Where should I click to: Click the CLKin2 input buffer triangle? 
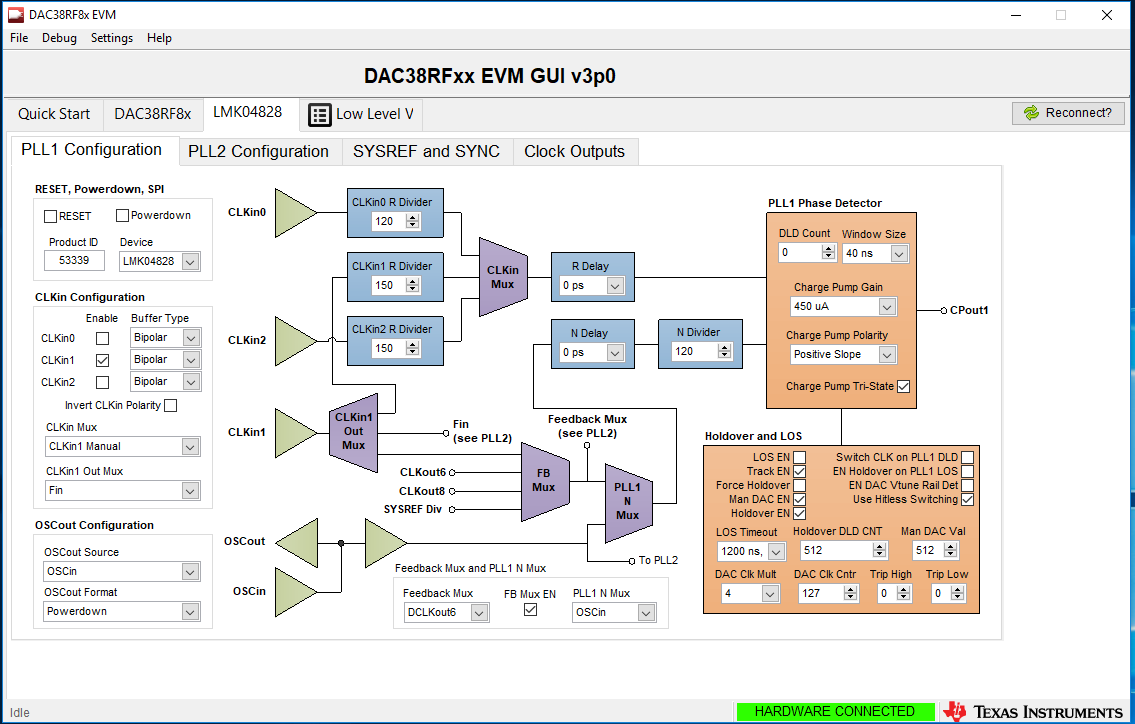click(296, 340)
